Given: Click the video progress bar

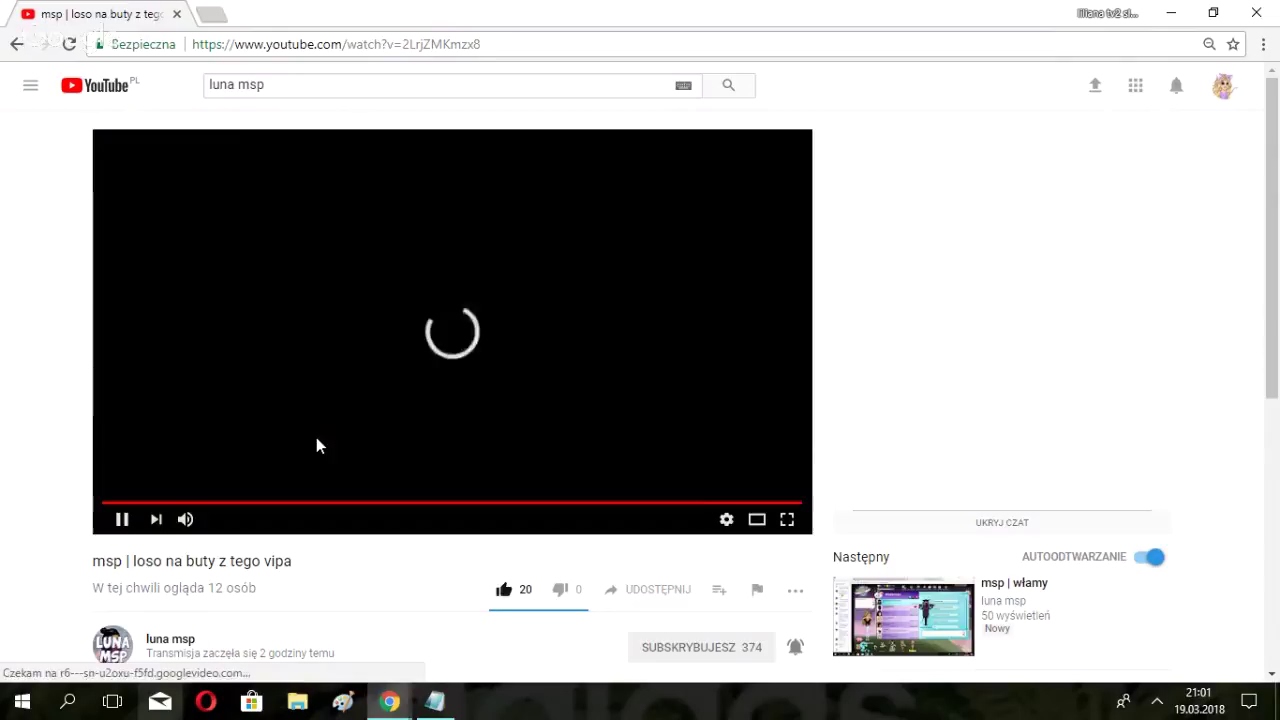Looking at the screenshot, I should point(452,502).
